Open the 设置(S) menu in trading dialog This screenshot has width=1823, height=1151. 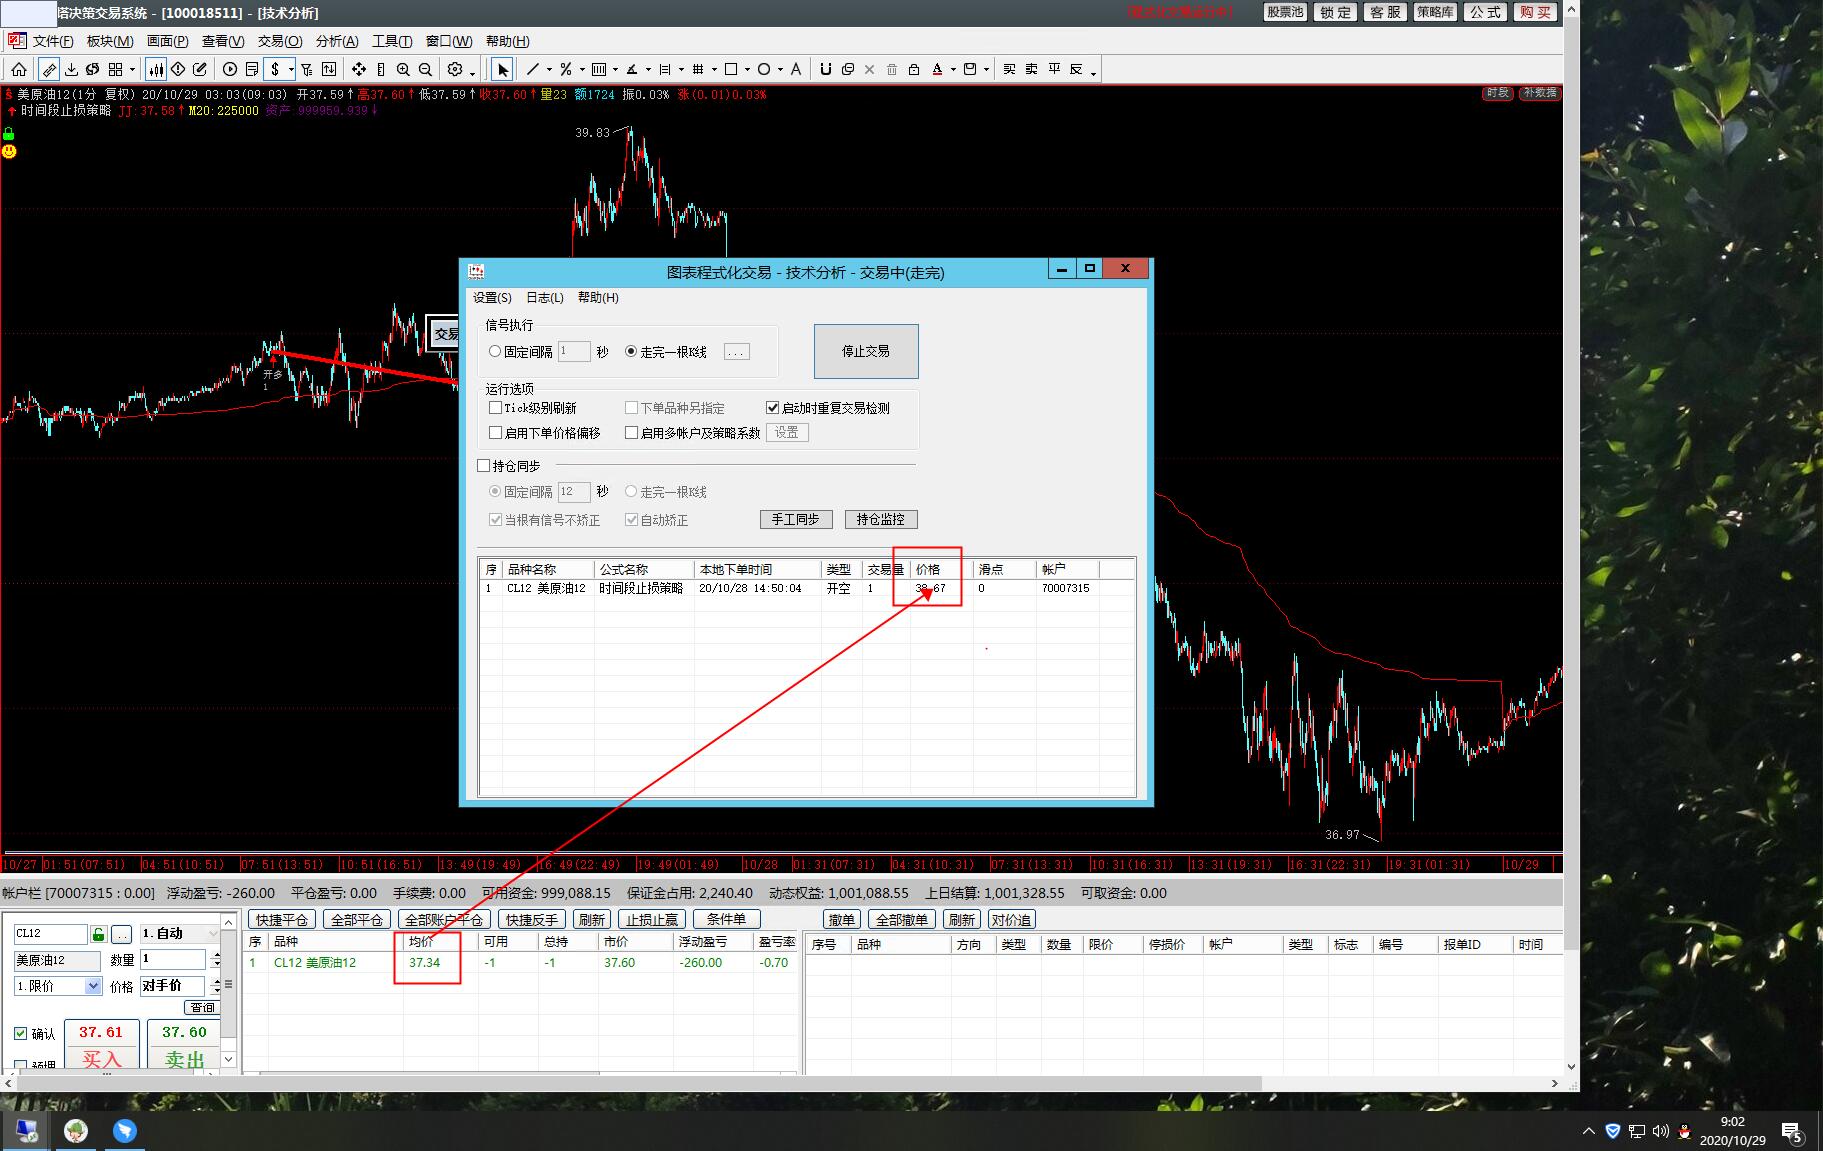[492, 298]
